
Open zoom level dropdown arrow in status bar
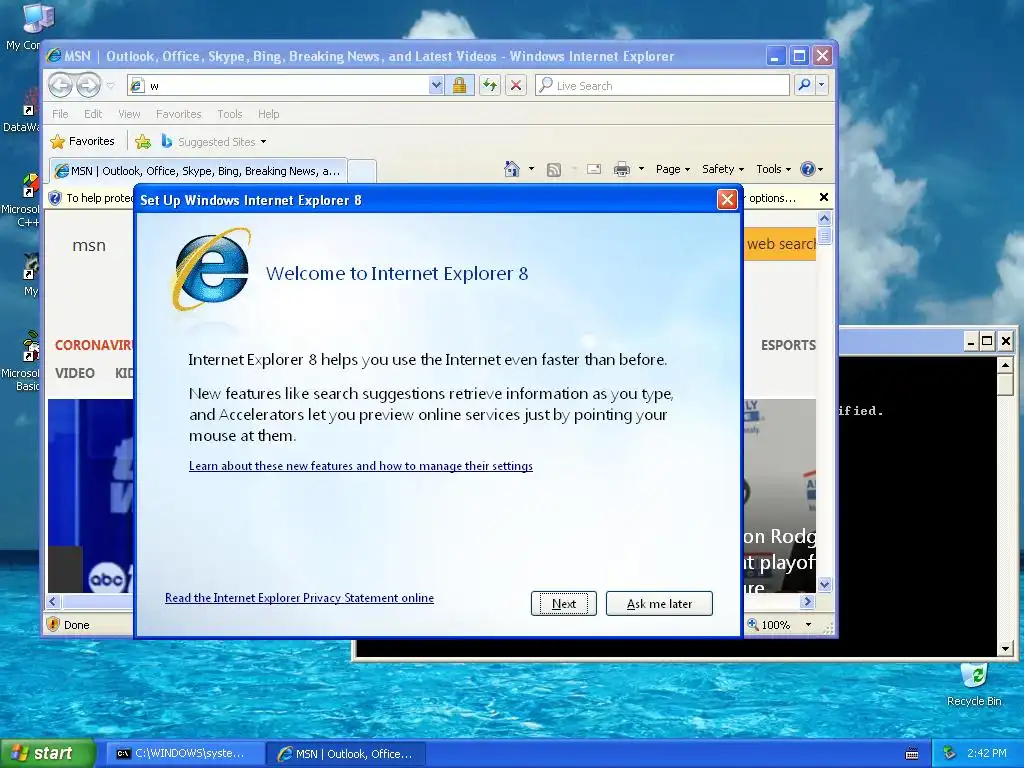click(808, 625)
